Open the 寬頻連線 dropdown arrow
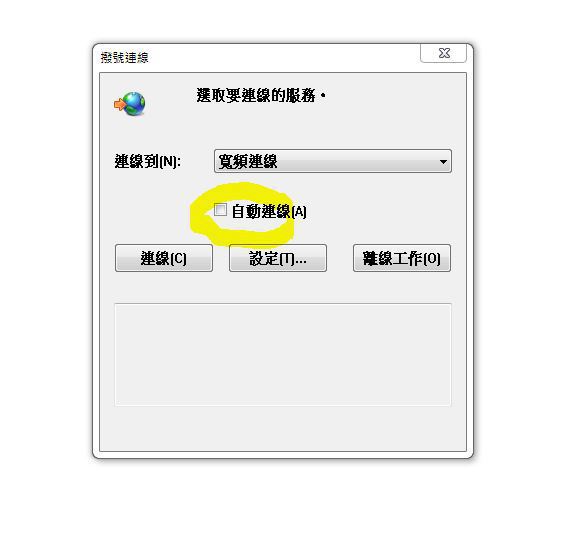This screenshot has height=551, width=588. (x=443, y=162)
